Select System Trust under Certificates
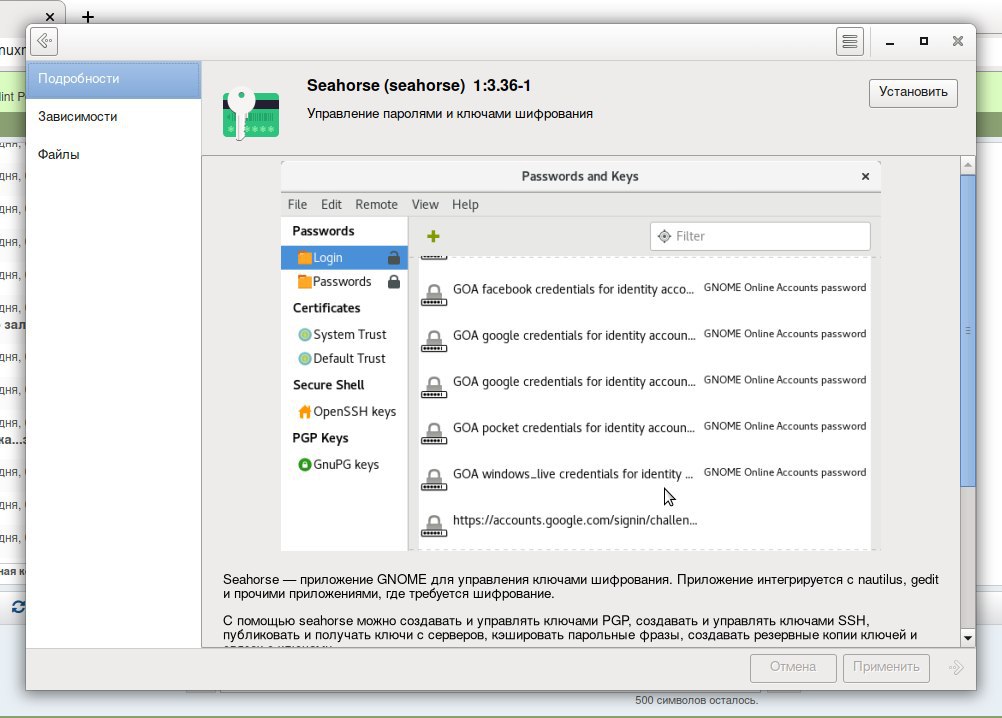This screenshot has height=718, width=1002. (344, 335)
